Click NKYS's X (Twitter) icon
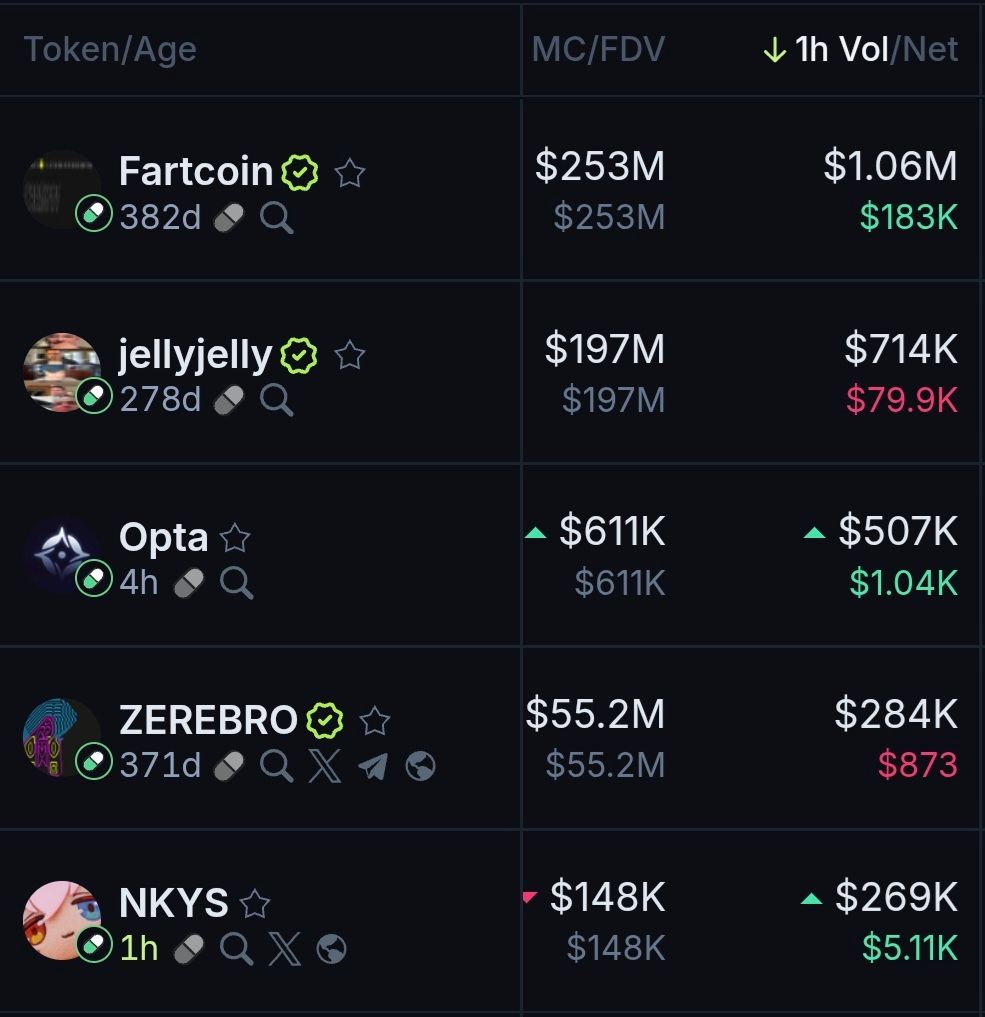This screenshot has height=1017, width=985. (284, 948)
